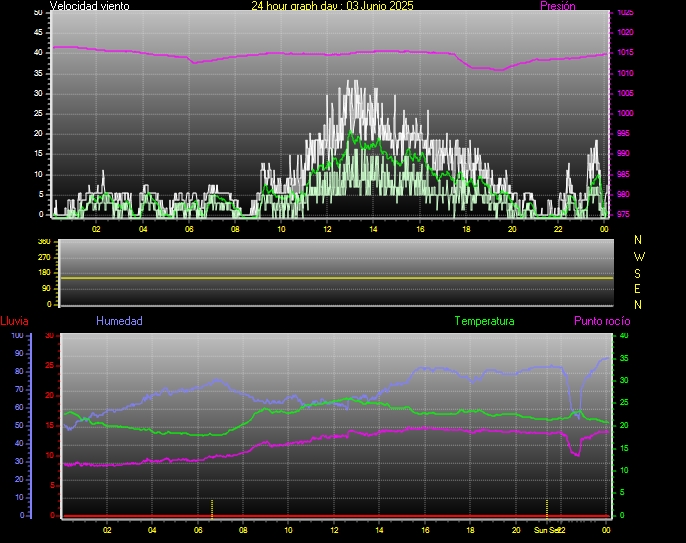Click the pressure axis value 975
The width and height of the screenshot is (686, 543).
click(623, 214)
